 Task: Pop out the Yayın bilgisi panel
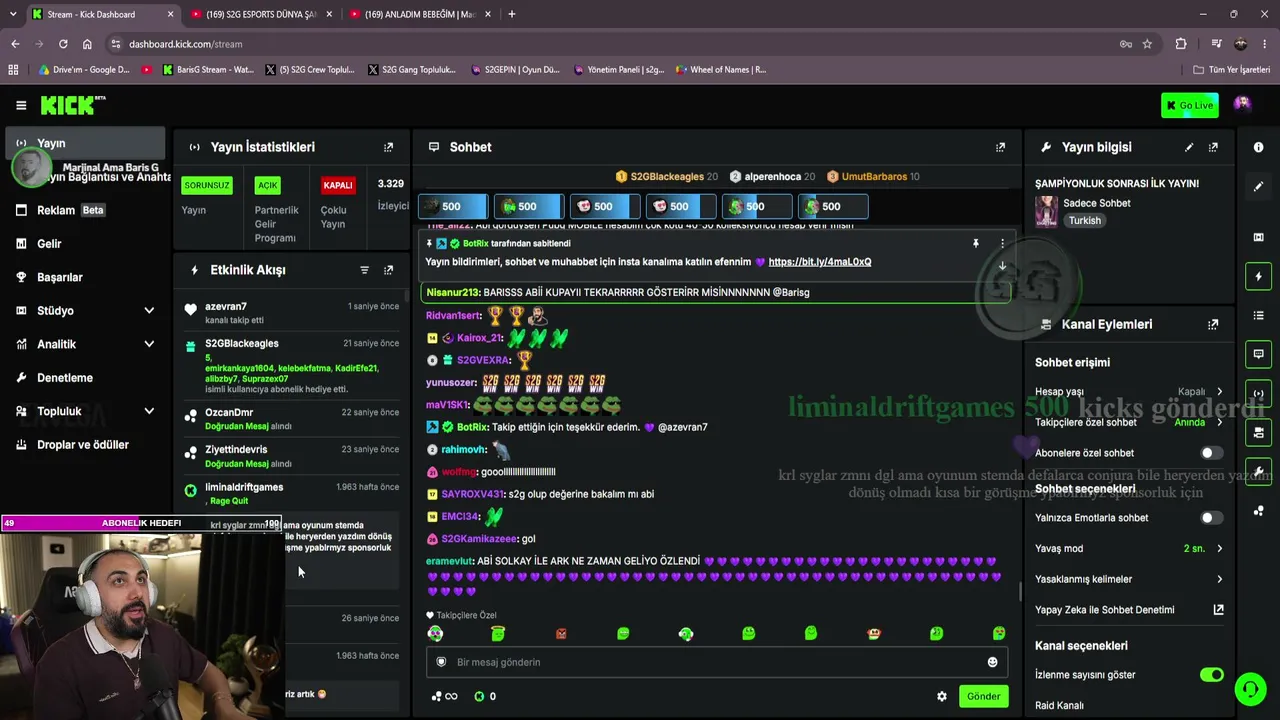point(1213,147)
